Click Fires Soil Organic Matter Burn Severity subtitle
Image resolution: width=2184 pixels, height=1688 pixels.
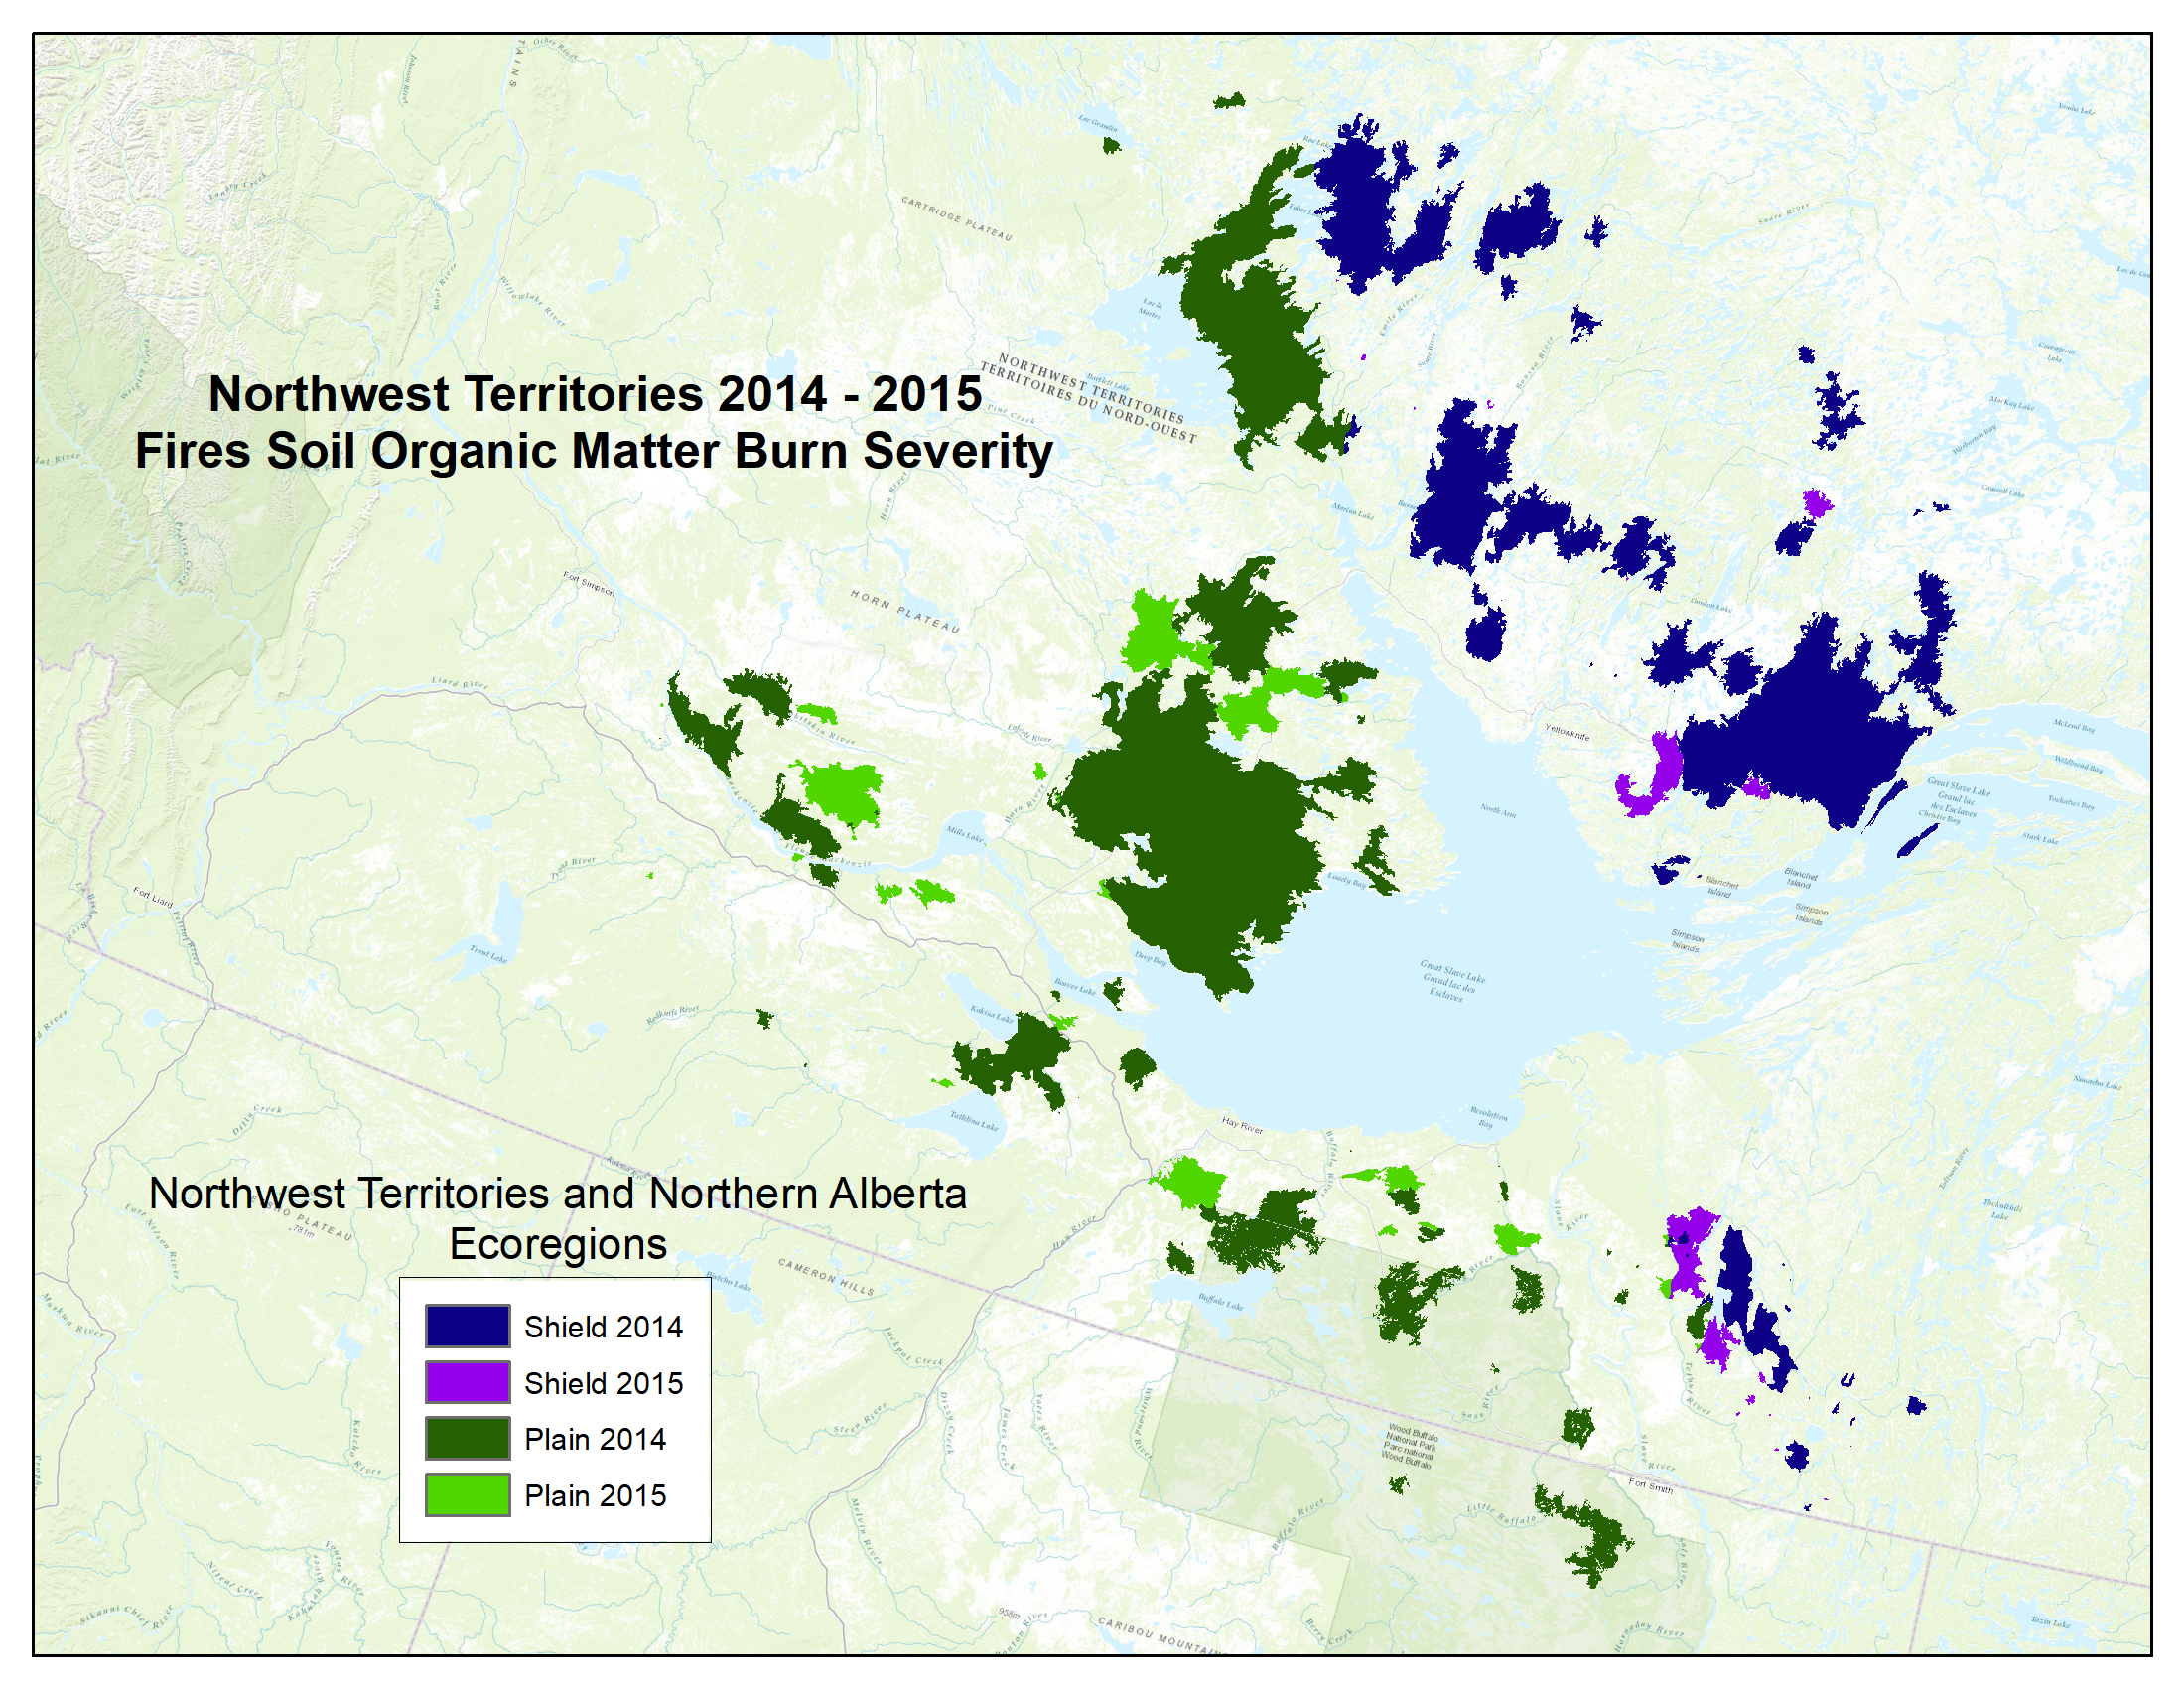click(594, 451)
